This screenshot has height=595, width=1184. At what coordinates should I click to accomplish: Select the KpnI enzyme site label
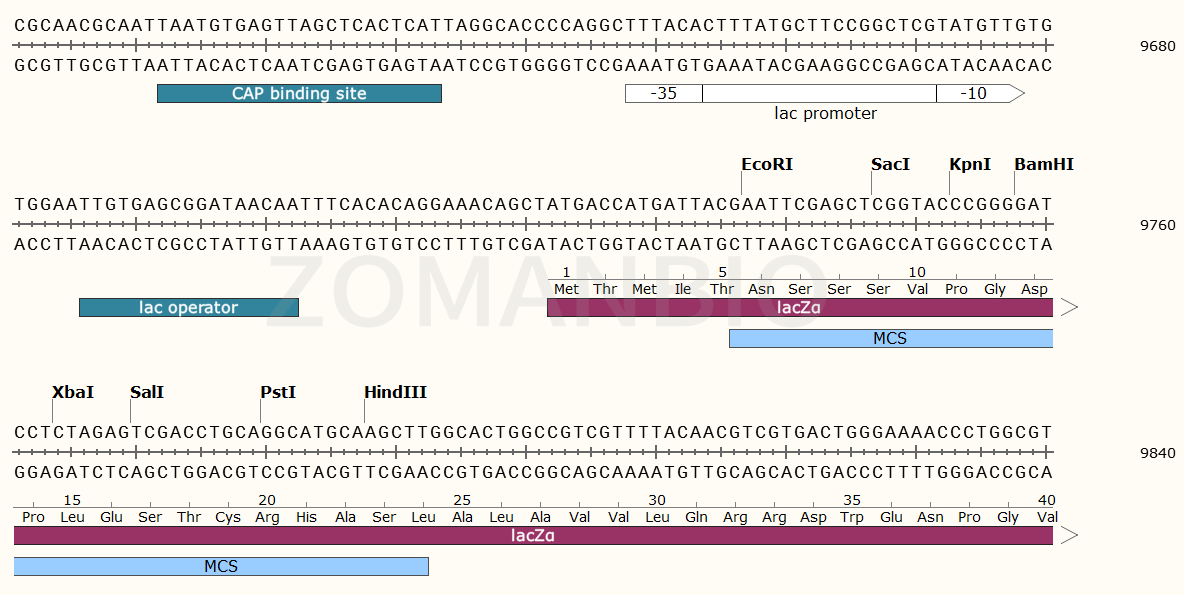tap(970, 164)
